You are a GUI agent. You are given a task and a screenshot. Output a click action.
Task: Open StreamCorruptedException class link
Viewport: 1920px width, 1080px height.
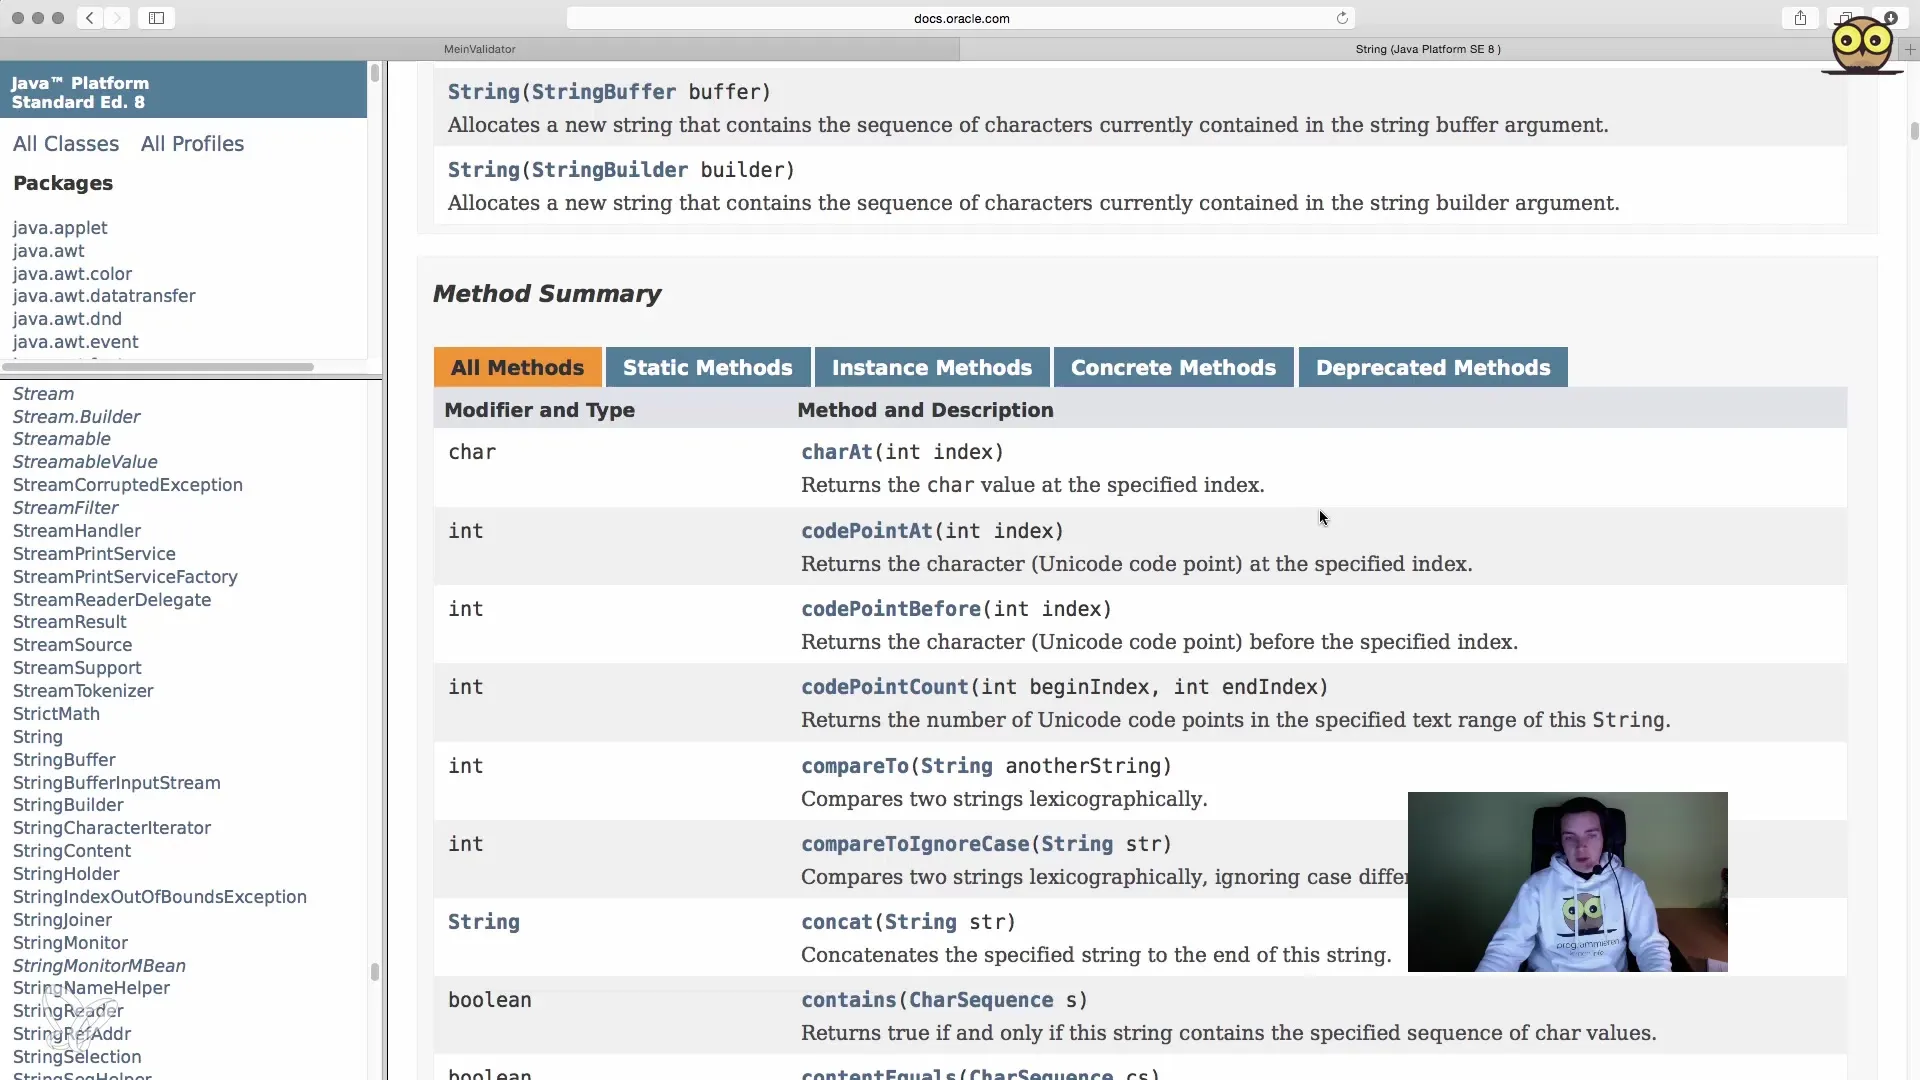pyautogui.click(x=128, y=485)
